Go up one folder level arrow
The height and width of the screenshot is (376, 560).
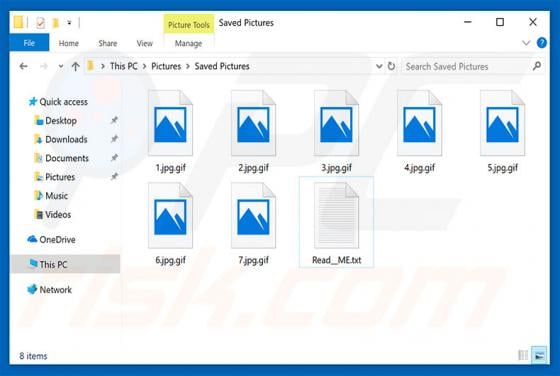coord(75,66)
